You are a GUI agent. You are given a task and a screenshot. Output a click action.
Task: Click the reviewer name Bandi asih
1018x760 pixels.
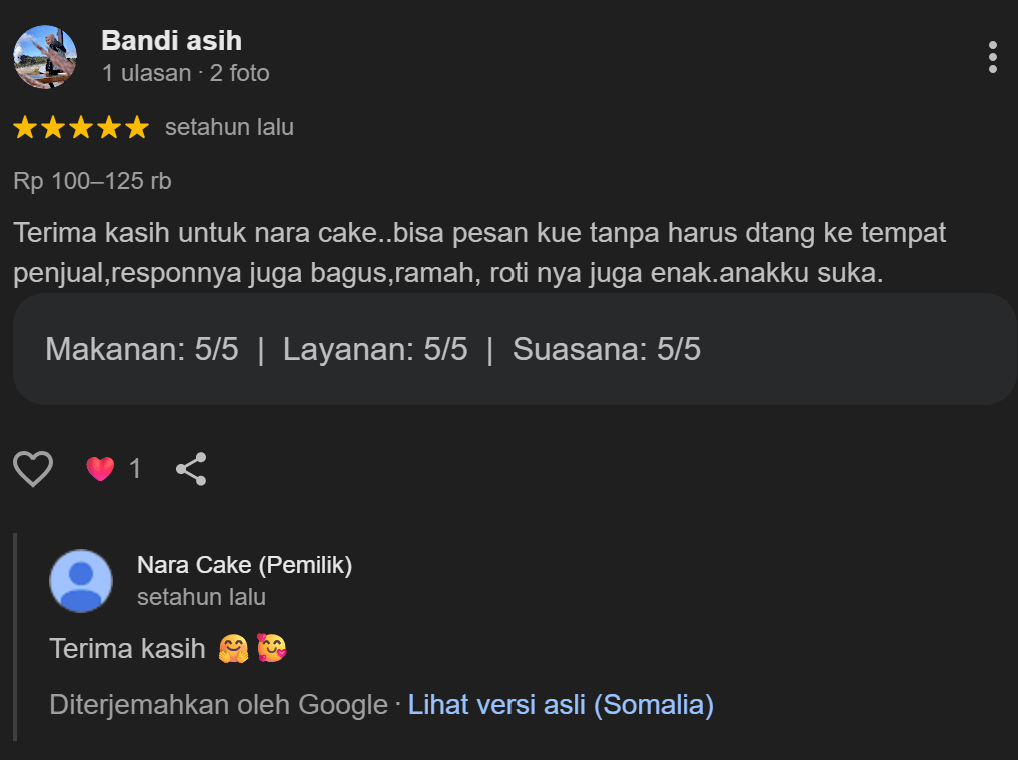point(170,41)
